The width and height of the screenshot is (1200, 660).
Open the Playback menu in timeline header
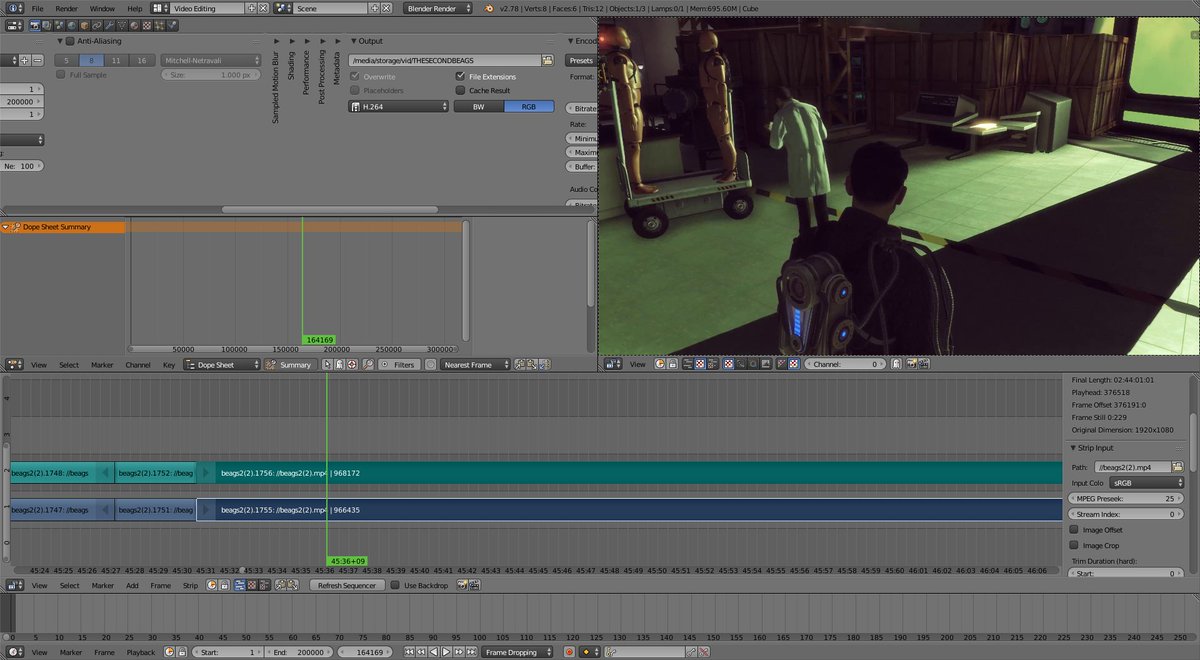pyautogui.click(x=140, y=652)
